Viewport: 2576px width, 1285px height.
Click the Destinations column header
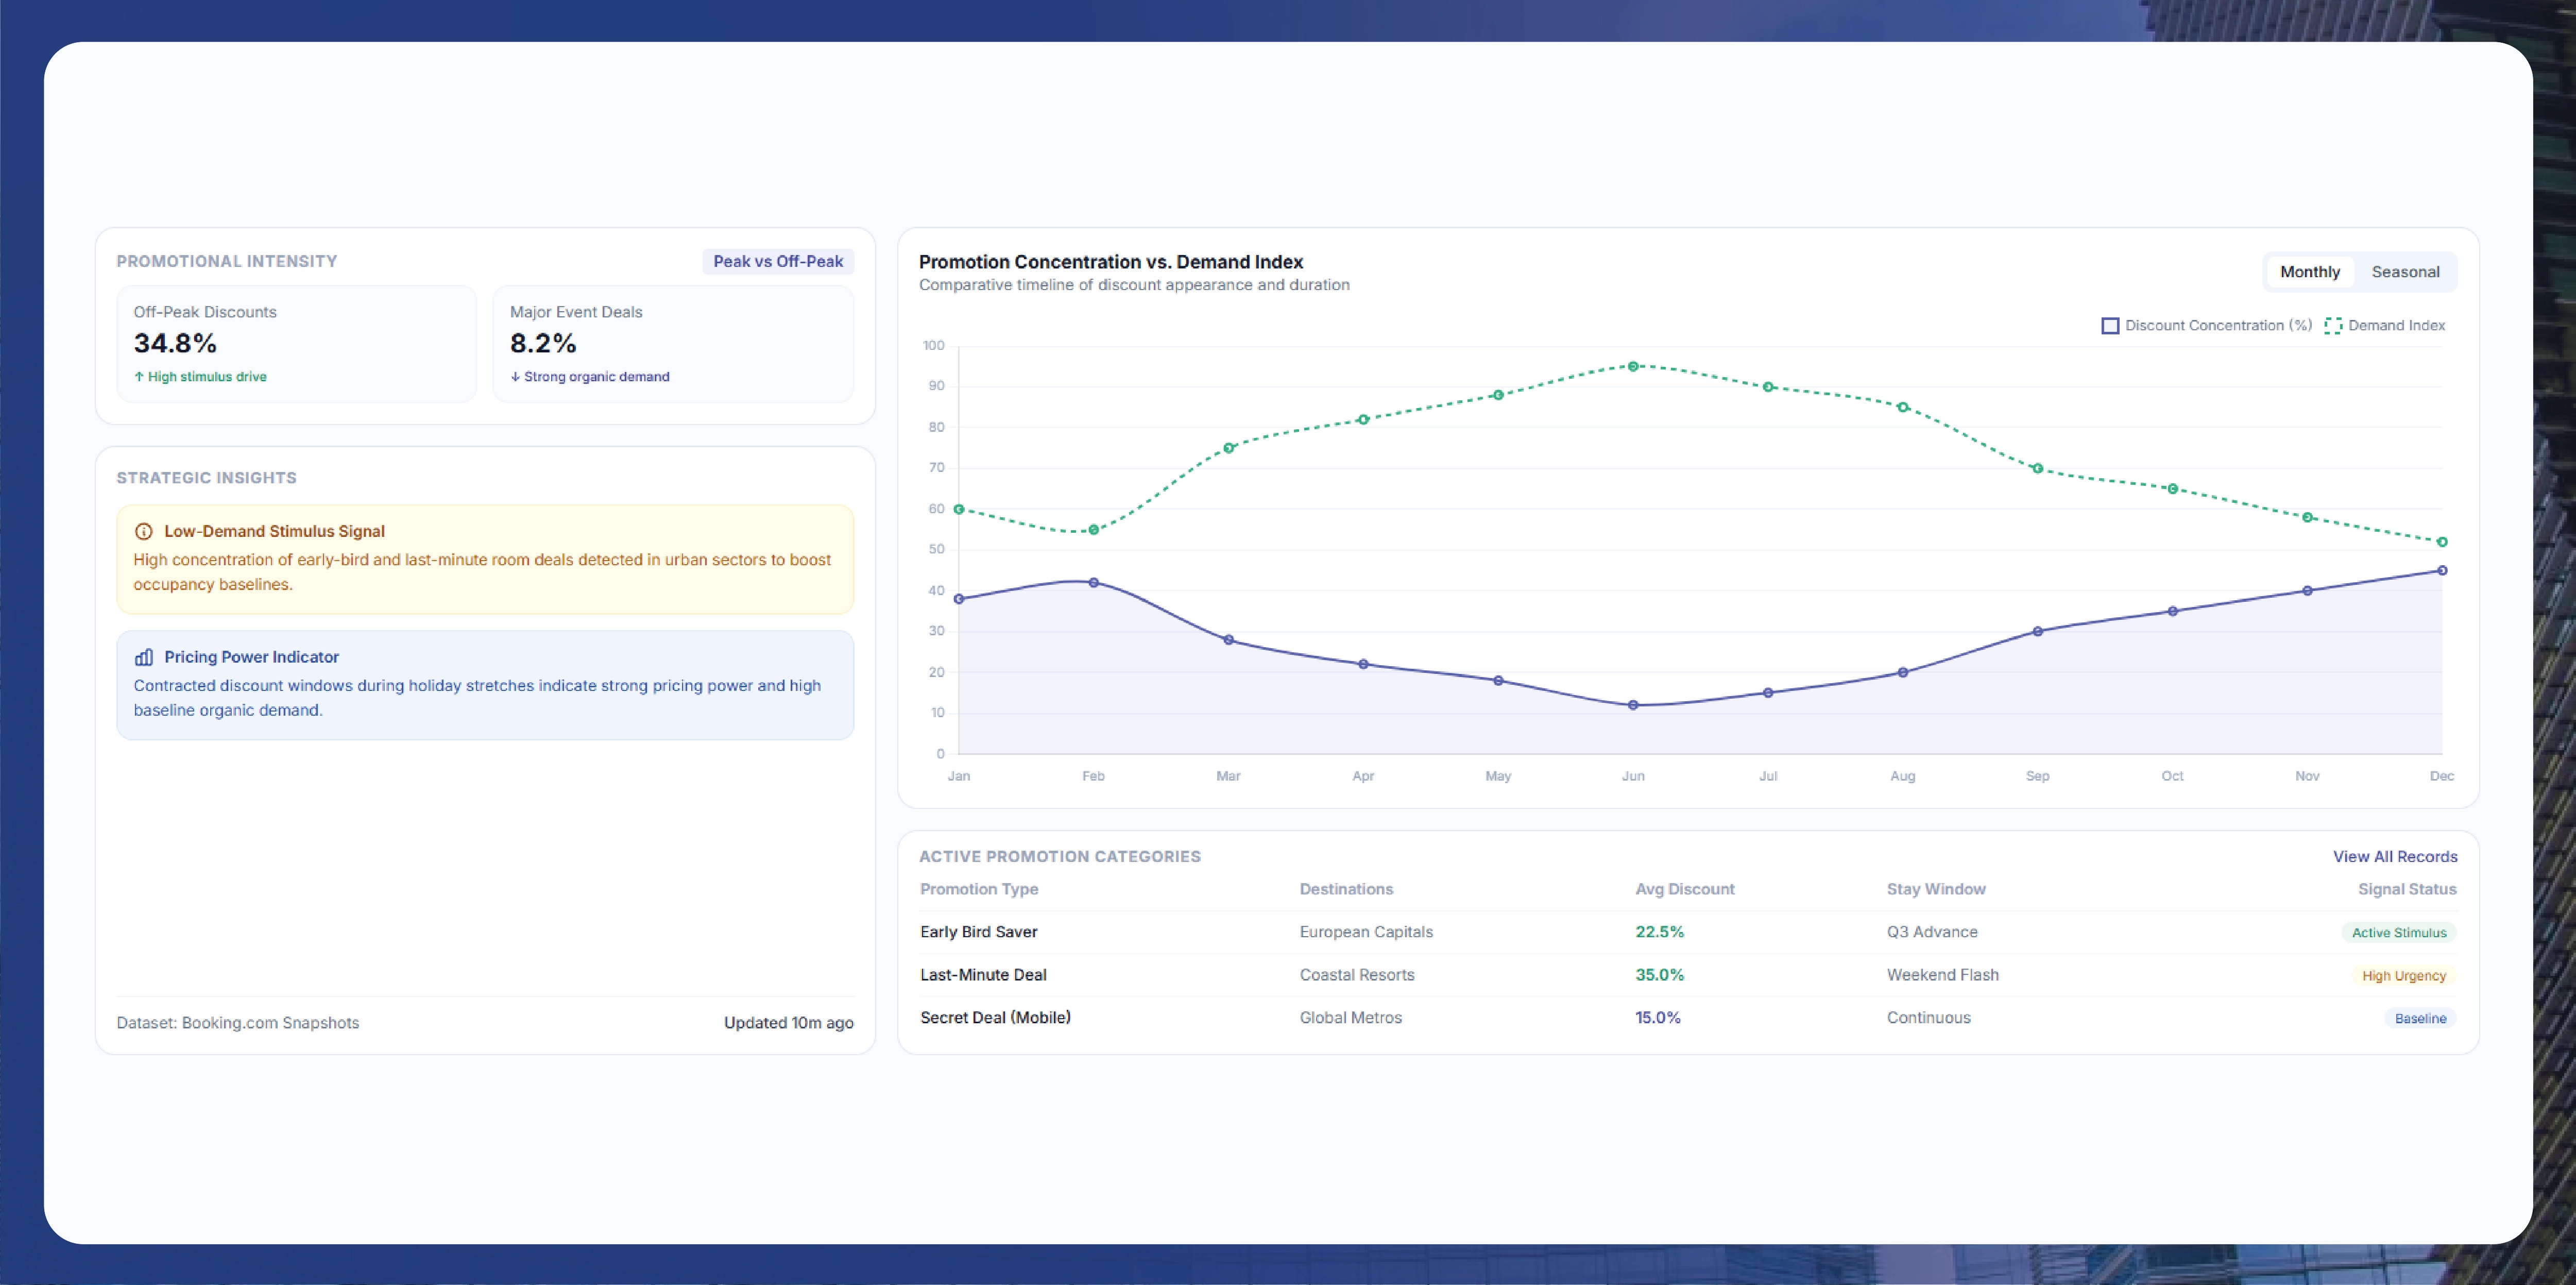point(1346,889)
